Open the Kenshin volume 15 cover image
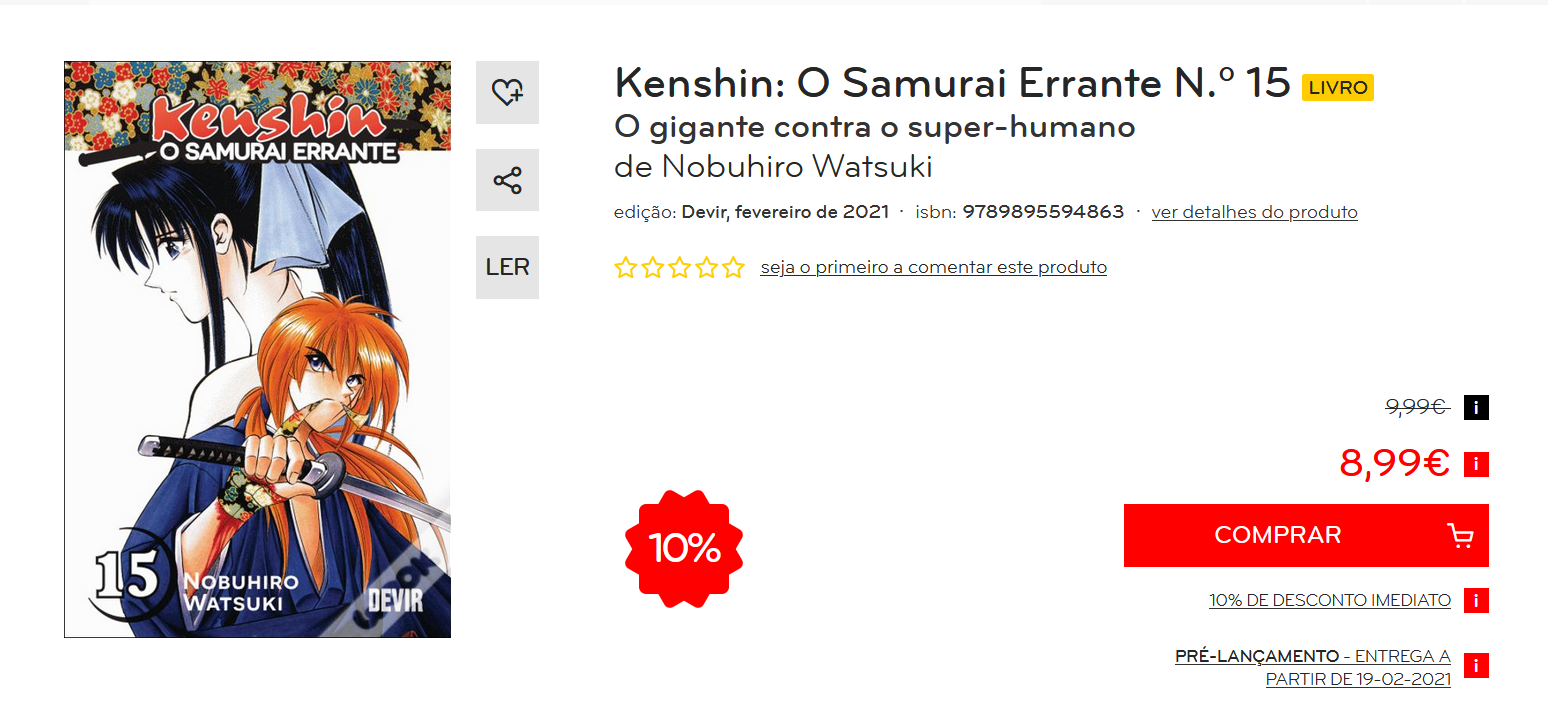The height and width of the screenshot is (712, 1548). click(257, 349)
